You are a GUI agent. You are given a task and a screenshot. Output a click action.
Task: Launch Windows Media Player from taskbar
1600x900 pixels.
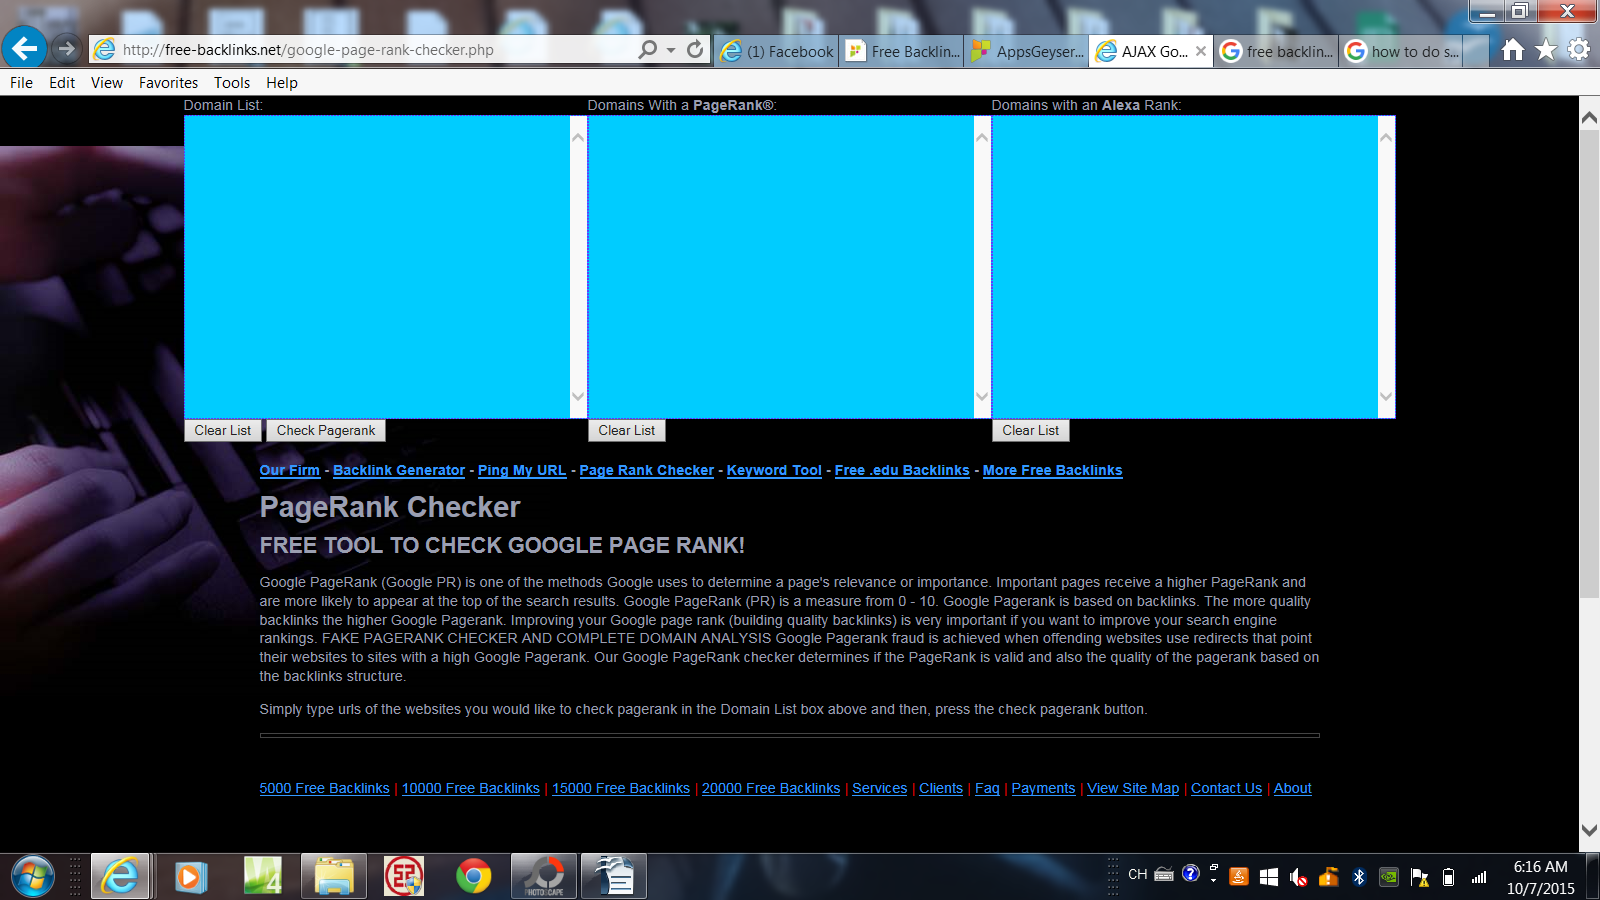tap(190, 877)
